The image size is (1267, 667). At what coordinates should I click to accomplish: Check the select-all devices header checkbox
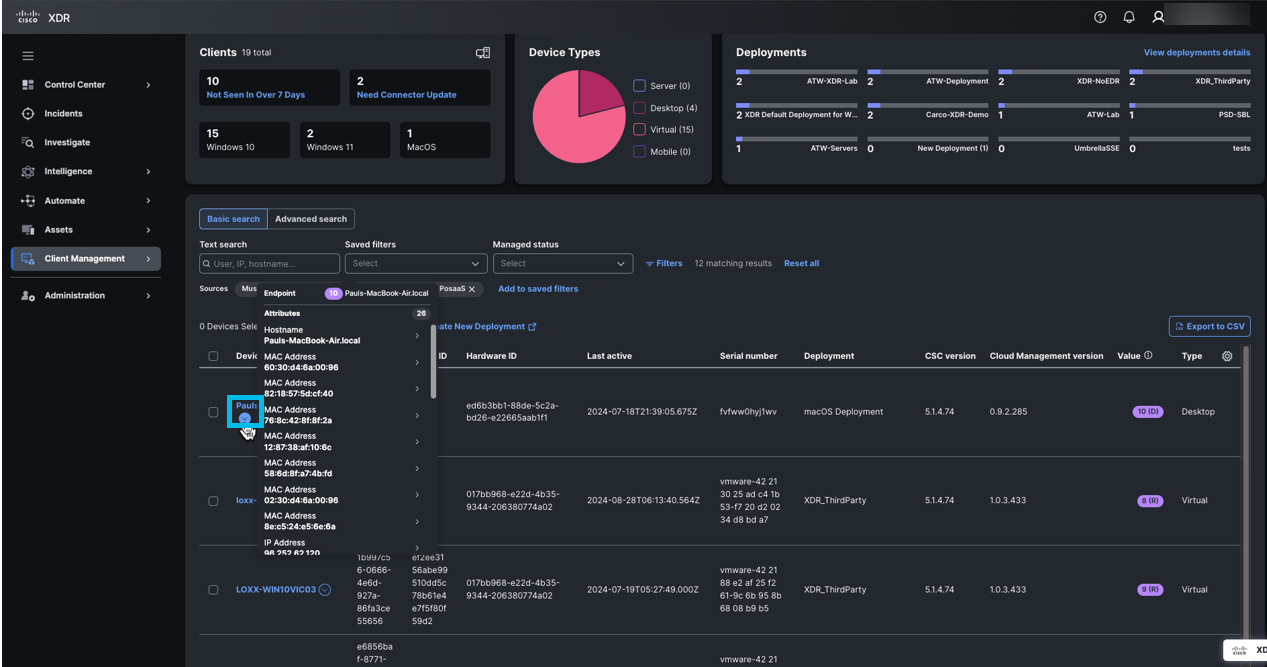tap(213, 356)
